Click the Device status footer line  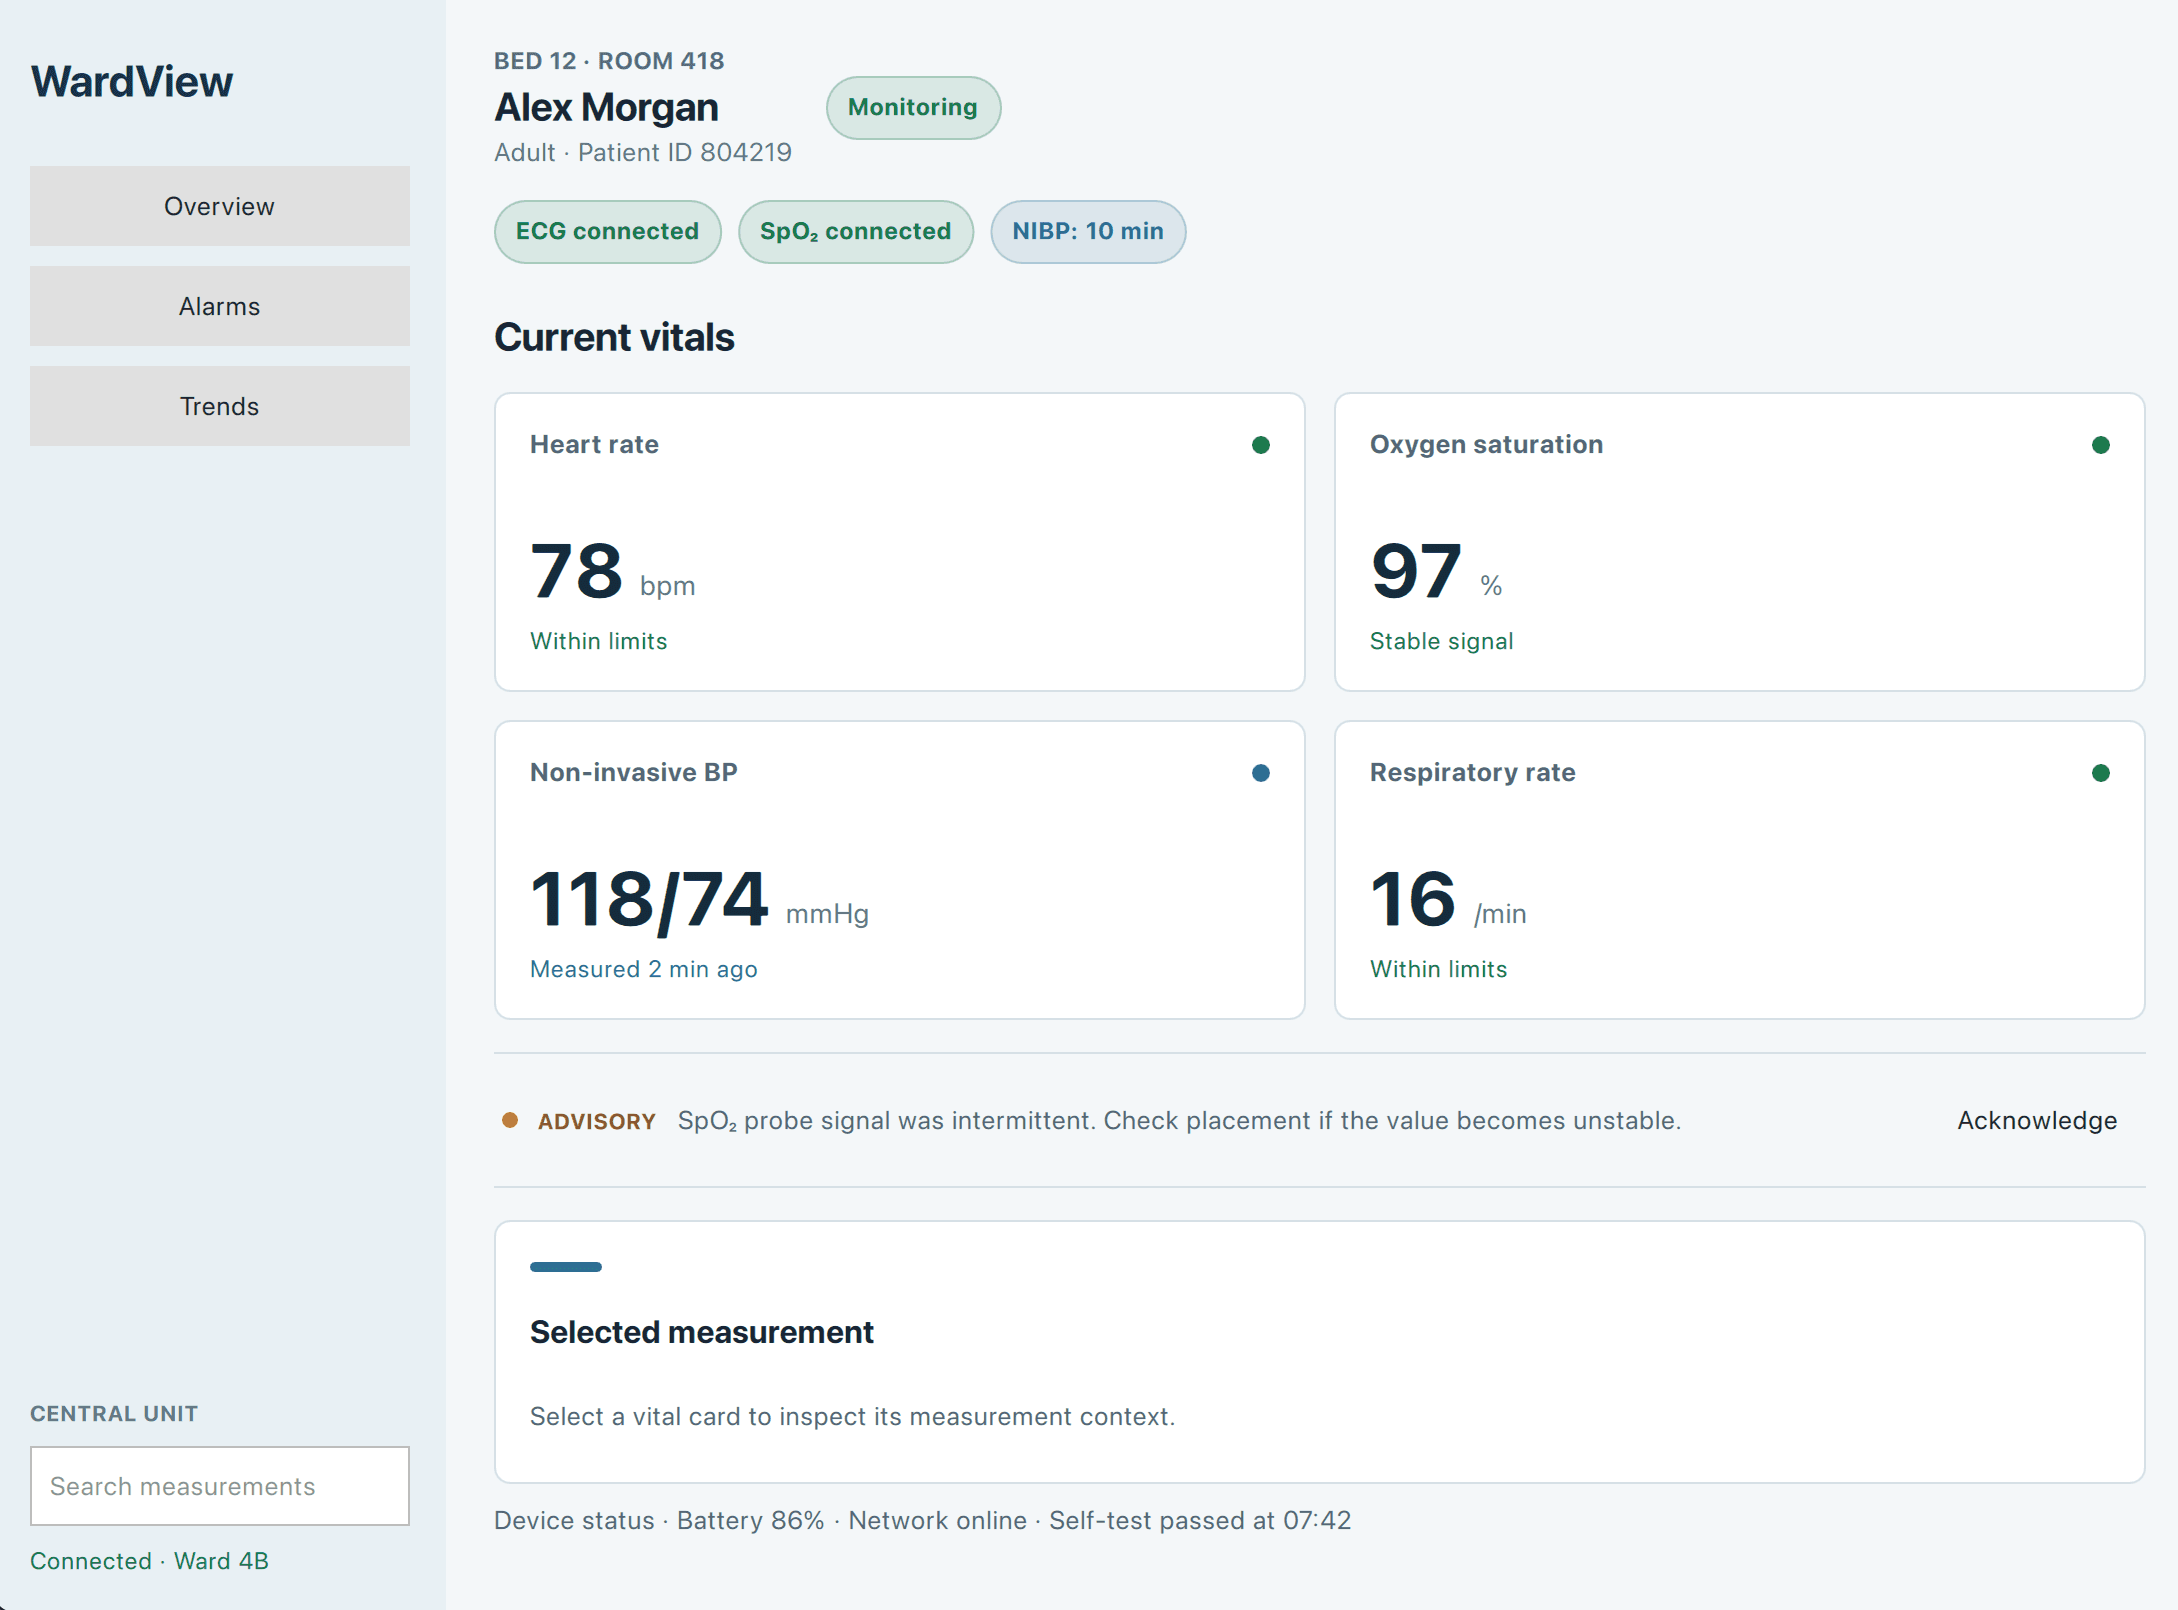(x=922, y=1520)
